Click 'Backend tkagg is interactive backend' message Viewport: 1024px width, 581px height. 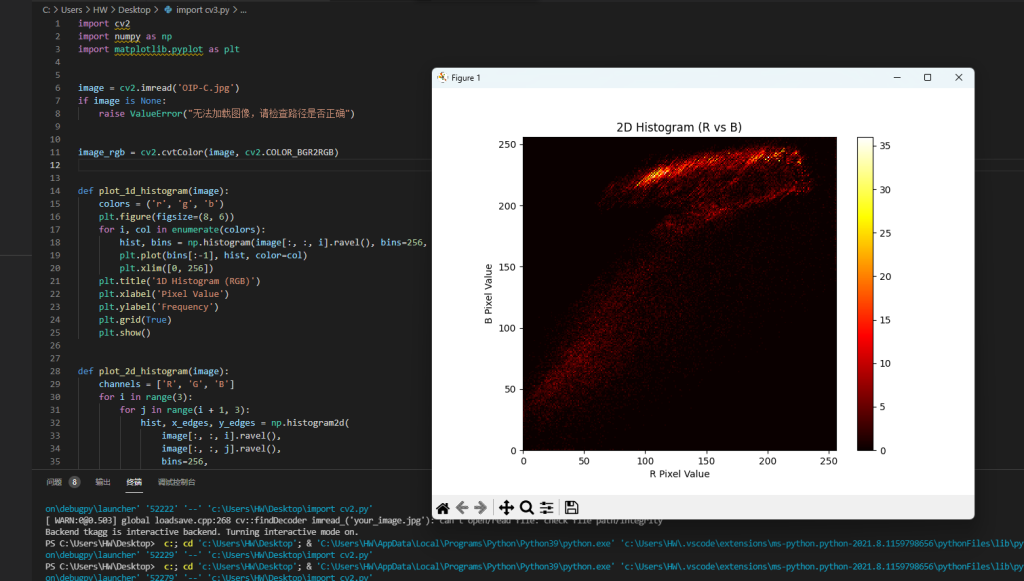coord(202,532)
